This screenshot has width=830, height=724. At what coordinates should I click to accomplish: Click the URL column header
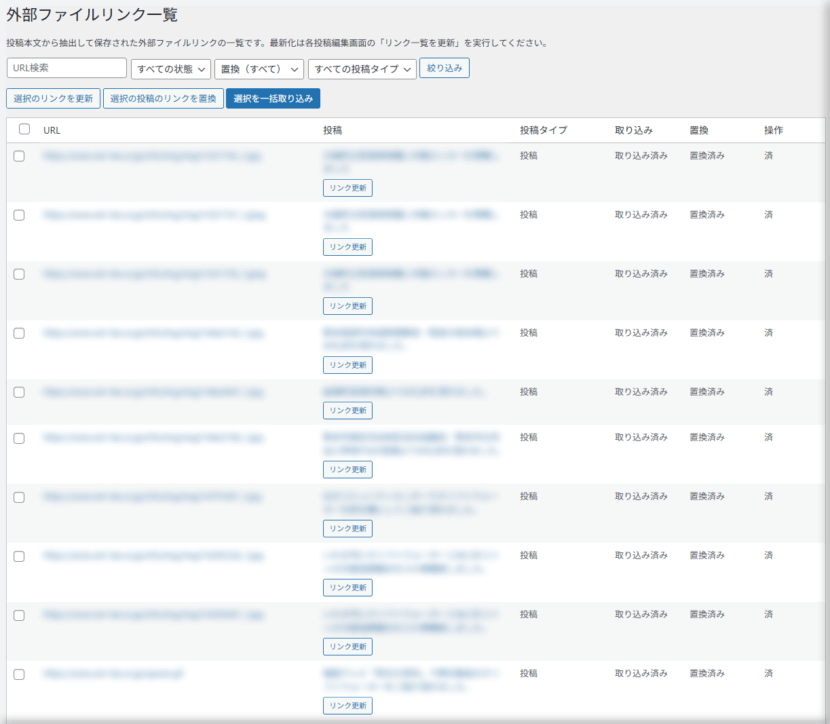pyautogui.click(x=52, y=130)
